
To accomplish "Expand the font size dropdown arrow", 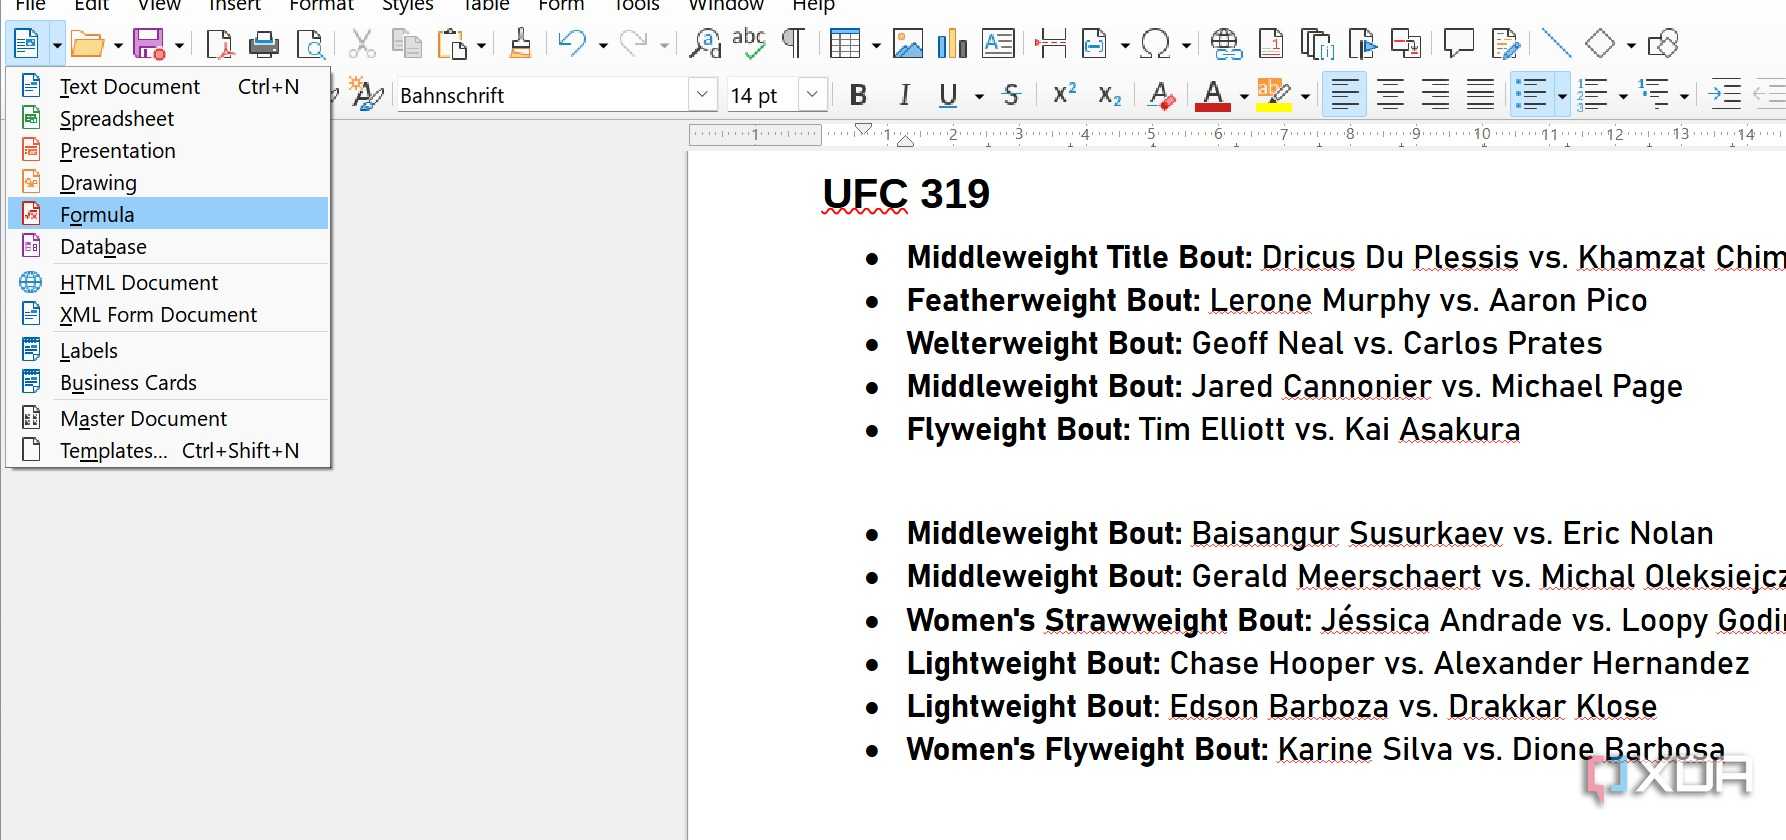I will pos(812,95).
